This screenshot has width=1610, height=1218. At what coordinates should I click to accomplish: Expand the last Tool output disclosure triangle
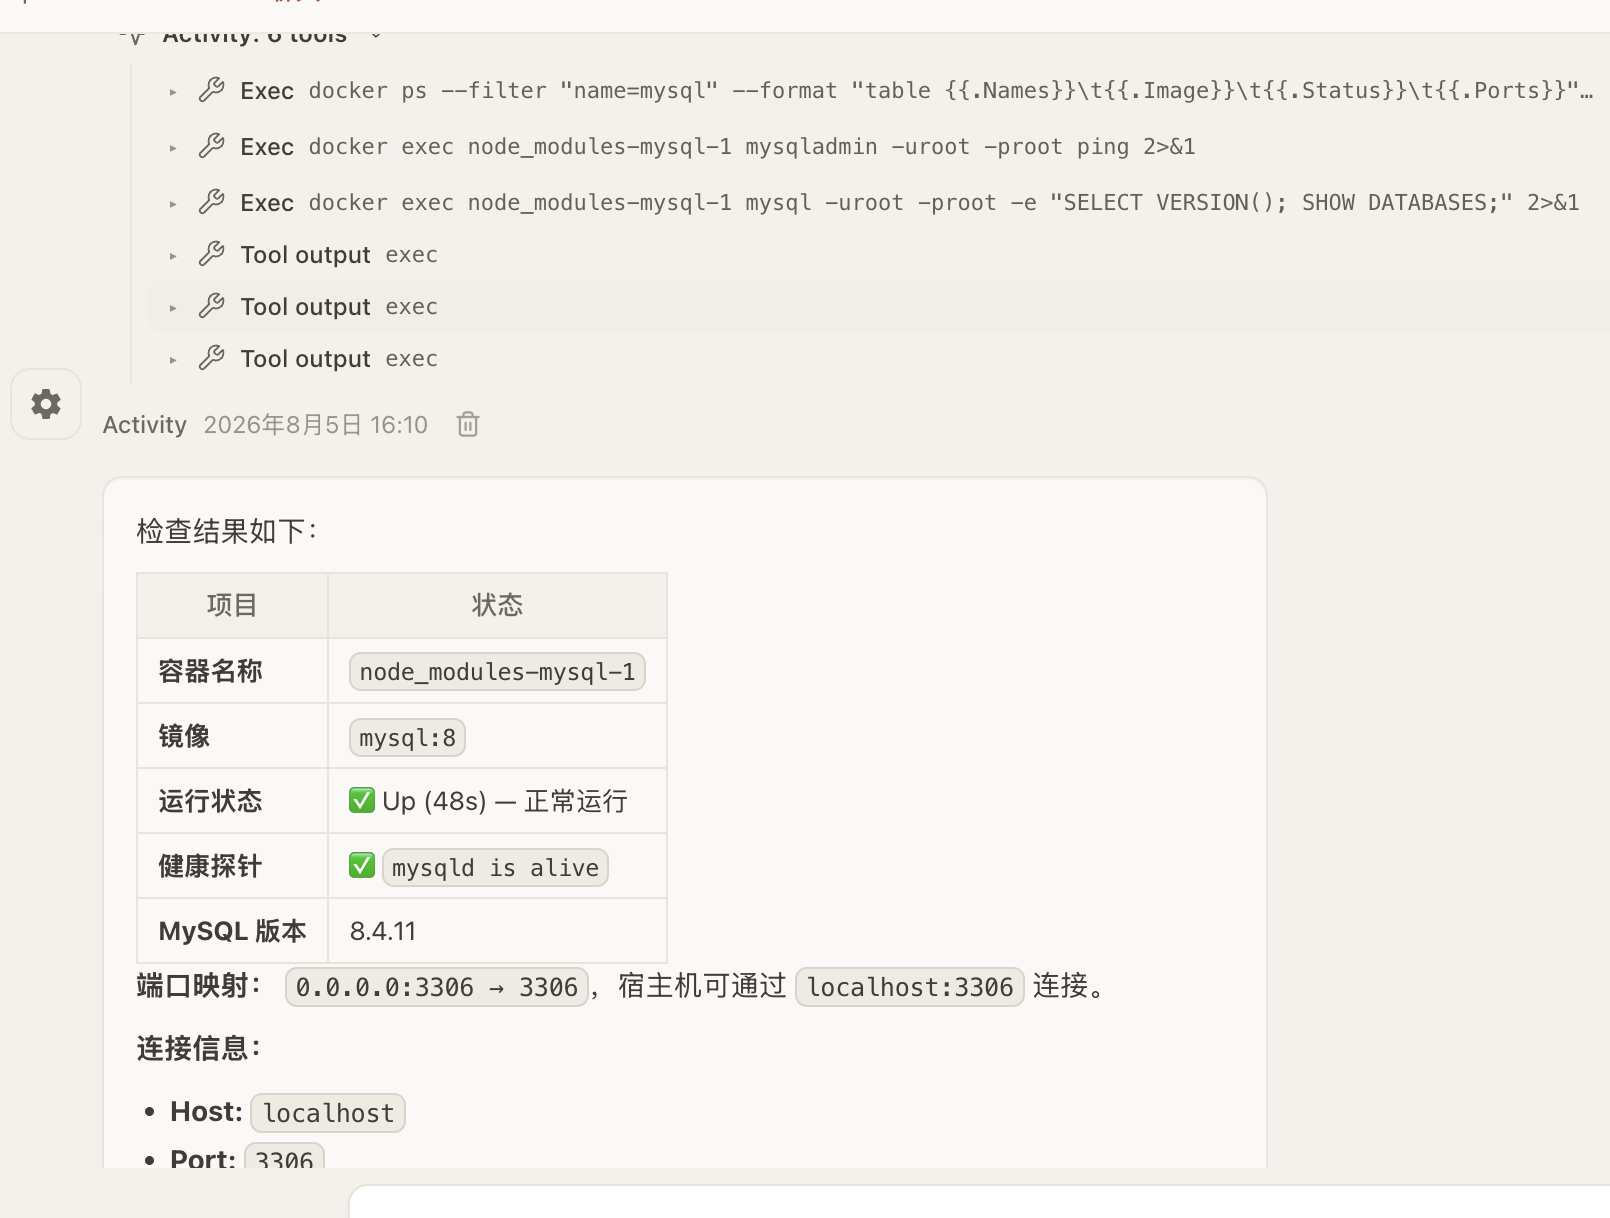click(173, 360)
